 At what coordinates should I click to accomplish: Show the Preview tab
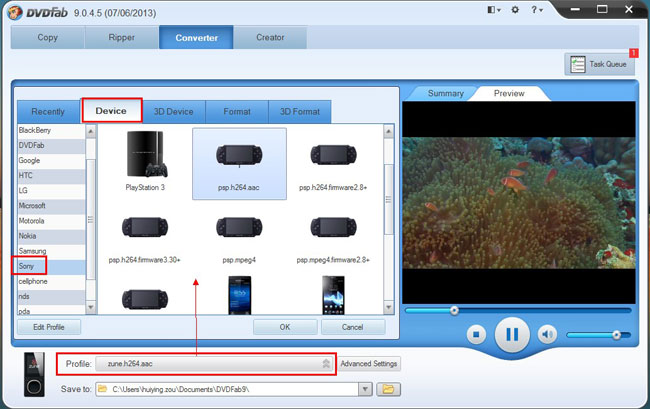(509, 93)
